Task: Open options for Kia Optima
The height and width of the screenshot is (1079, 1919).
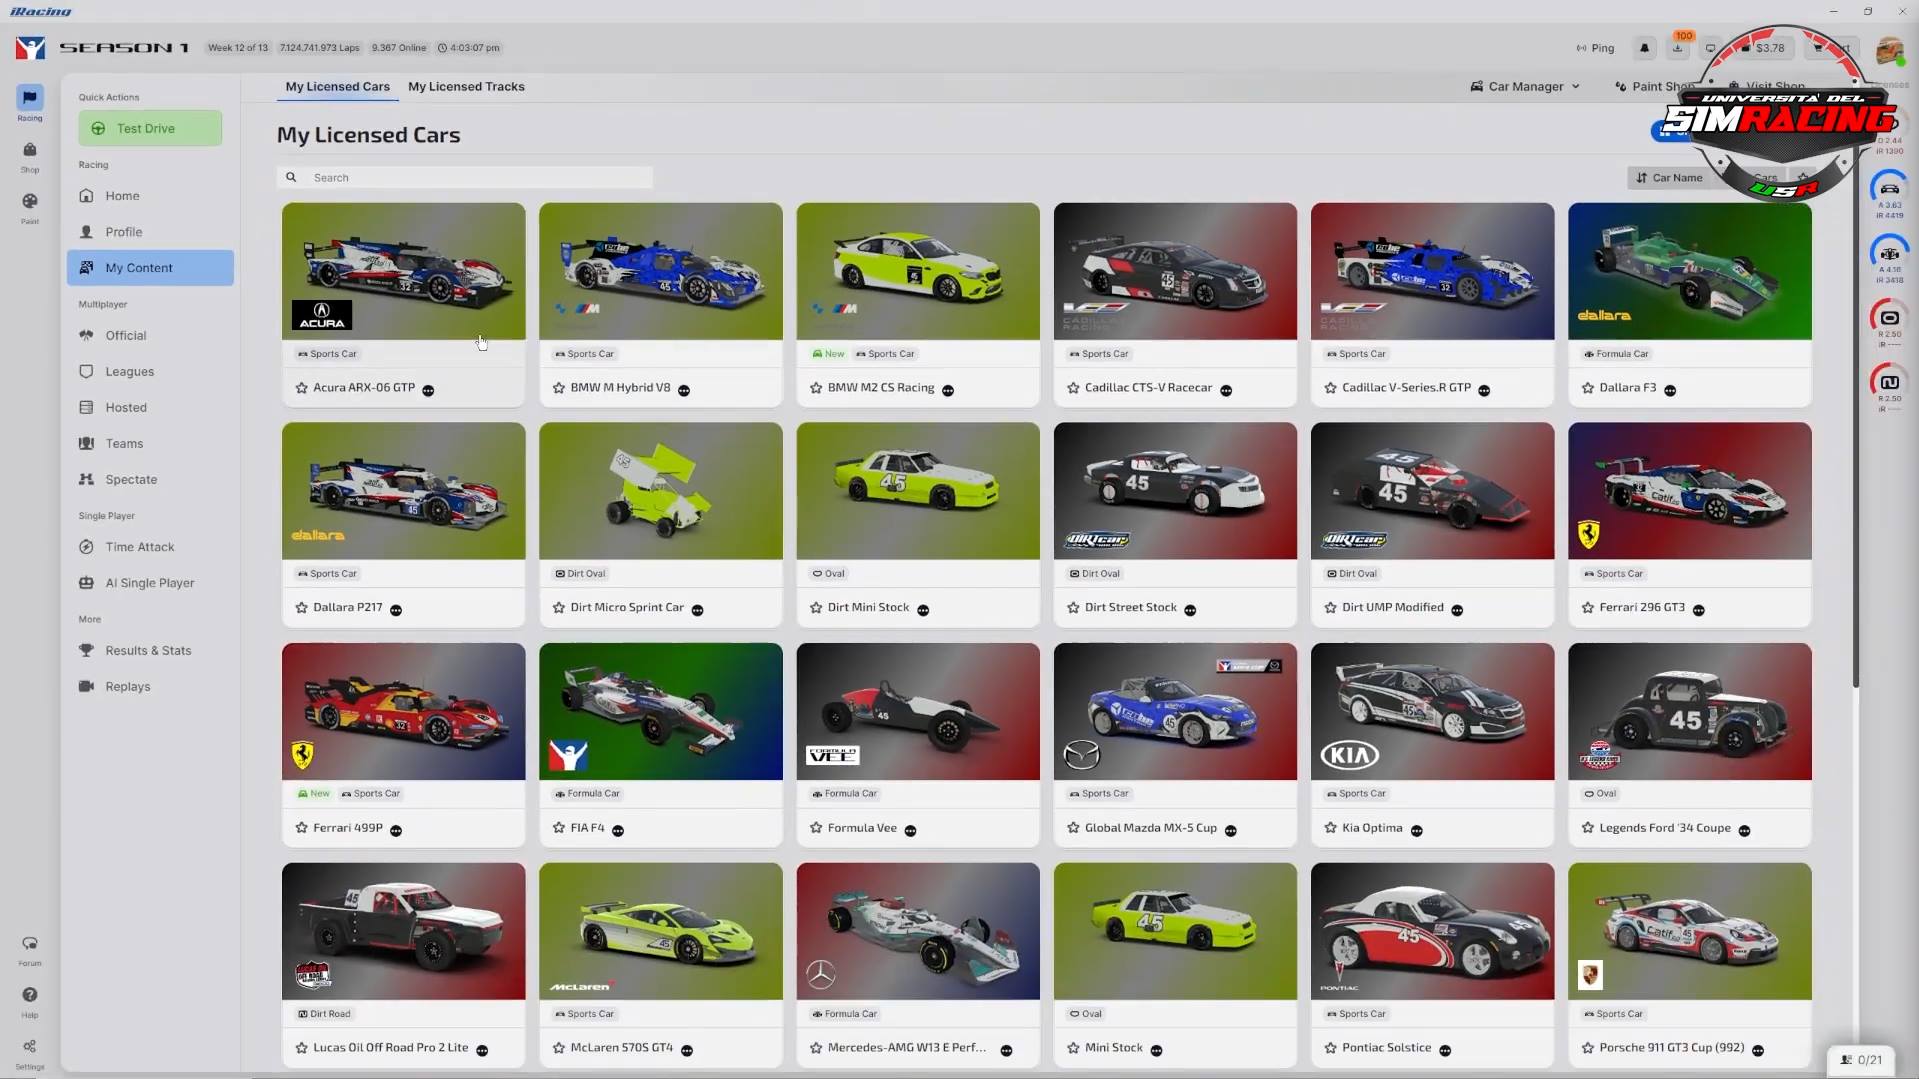Action: (1416, 830)
